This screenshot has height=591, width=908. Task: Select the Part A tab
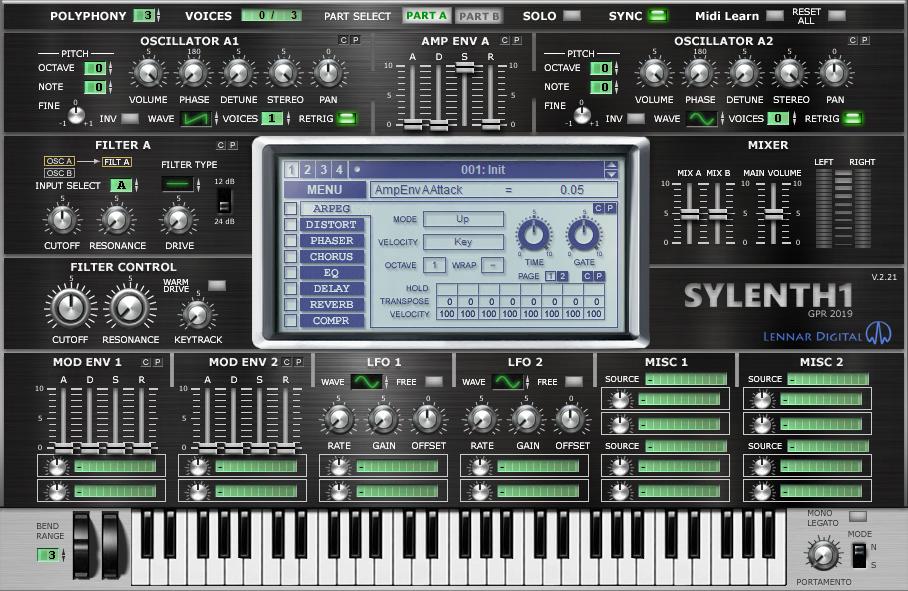pos(427,16)
